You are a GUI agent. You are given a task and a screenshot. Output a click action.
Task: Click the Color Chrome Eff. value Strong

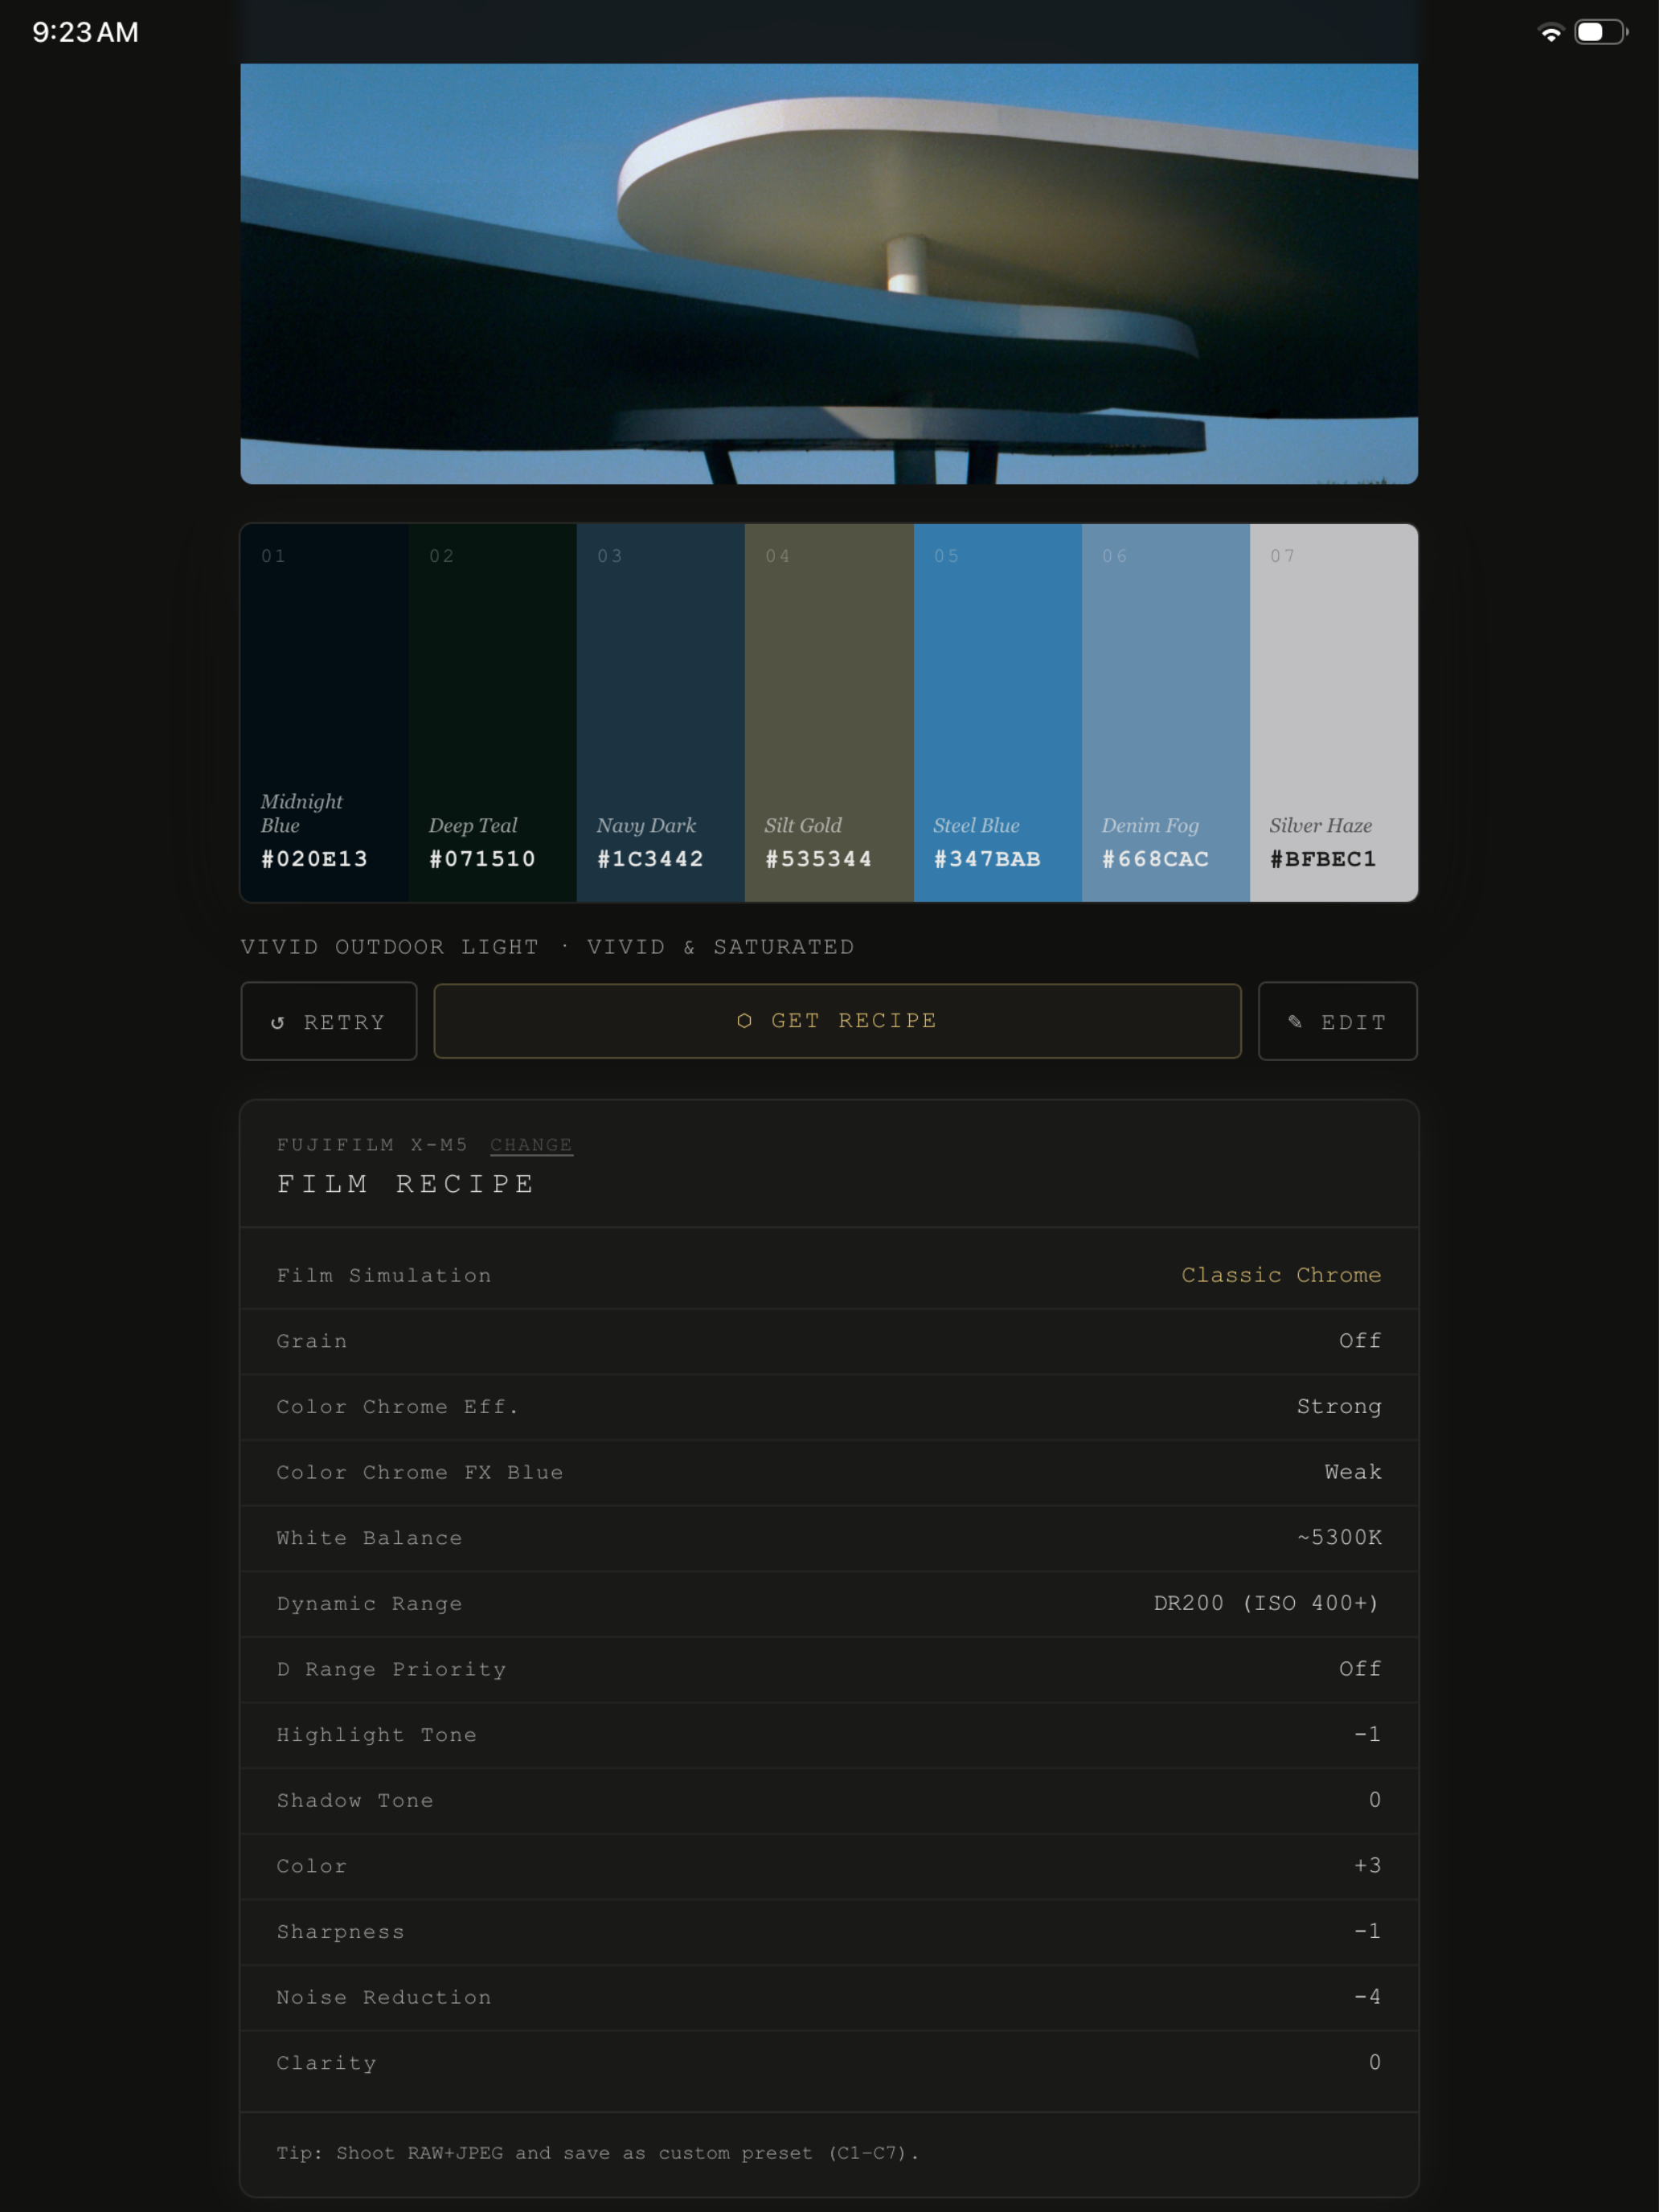[x=1339, y=1407]
